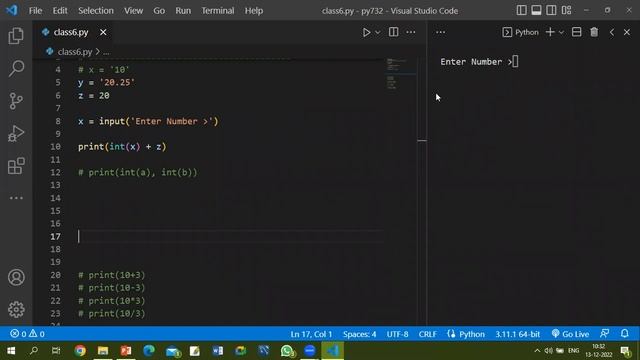Open the launch profile dropdown chevron
Image resolution: width=640 pixels, height=360 pixels.
[x=561, y=32]
